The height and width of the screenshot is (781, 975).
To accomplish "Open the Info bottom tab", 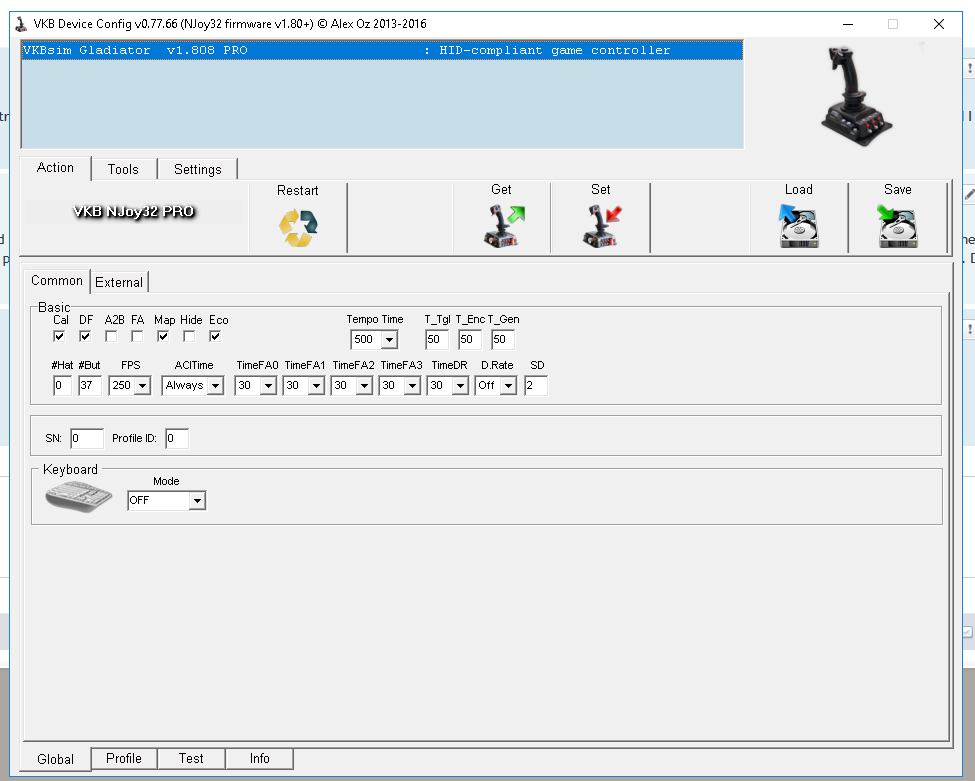I will click(259, 759).
